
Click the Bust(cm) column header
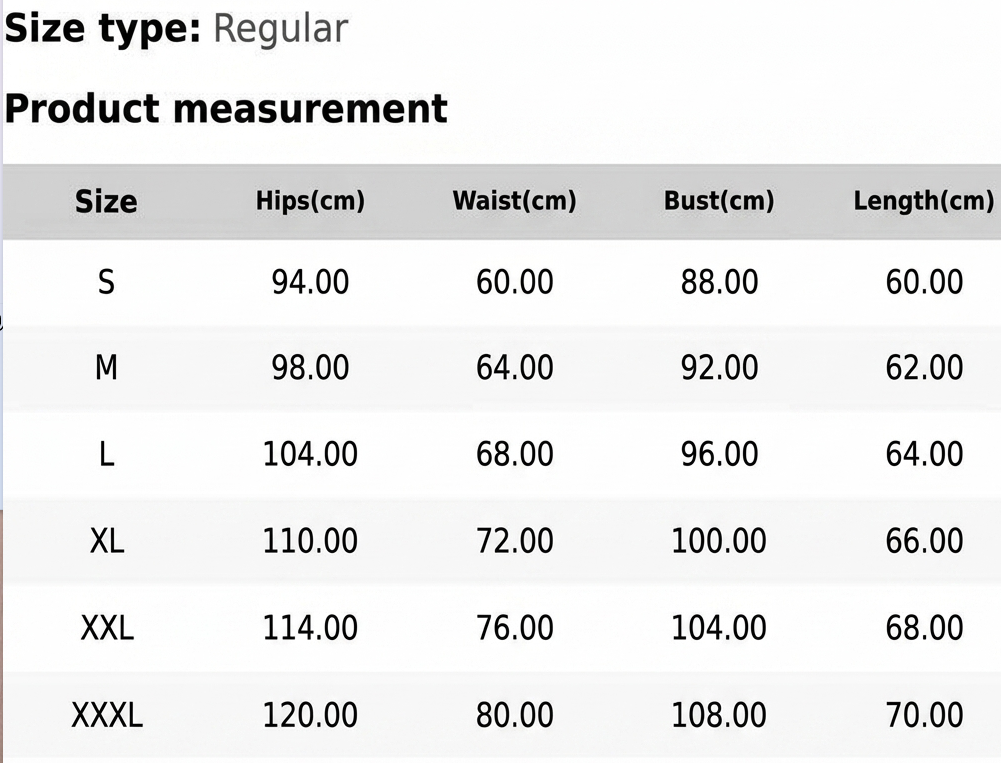719,201
